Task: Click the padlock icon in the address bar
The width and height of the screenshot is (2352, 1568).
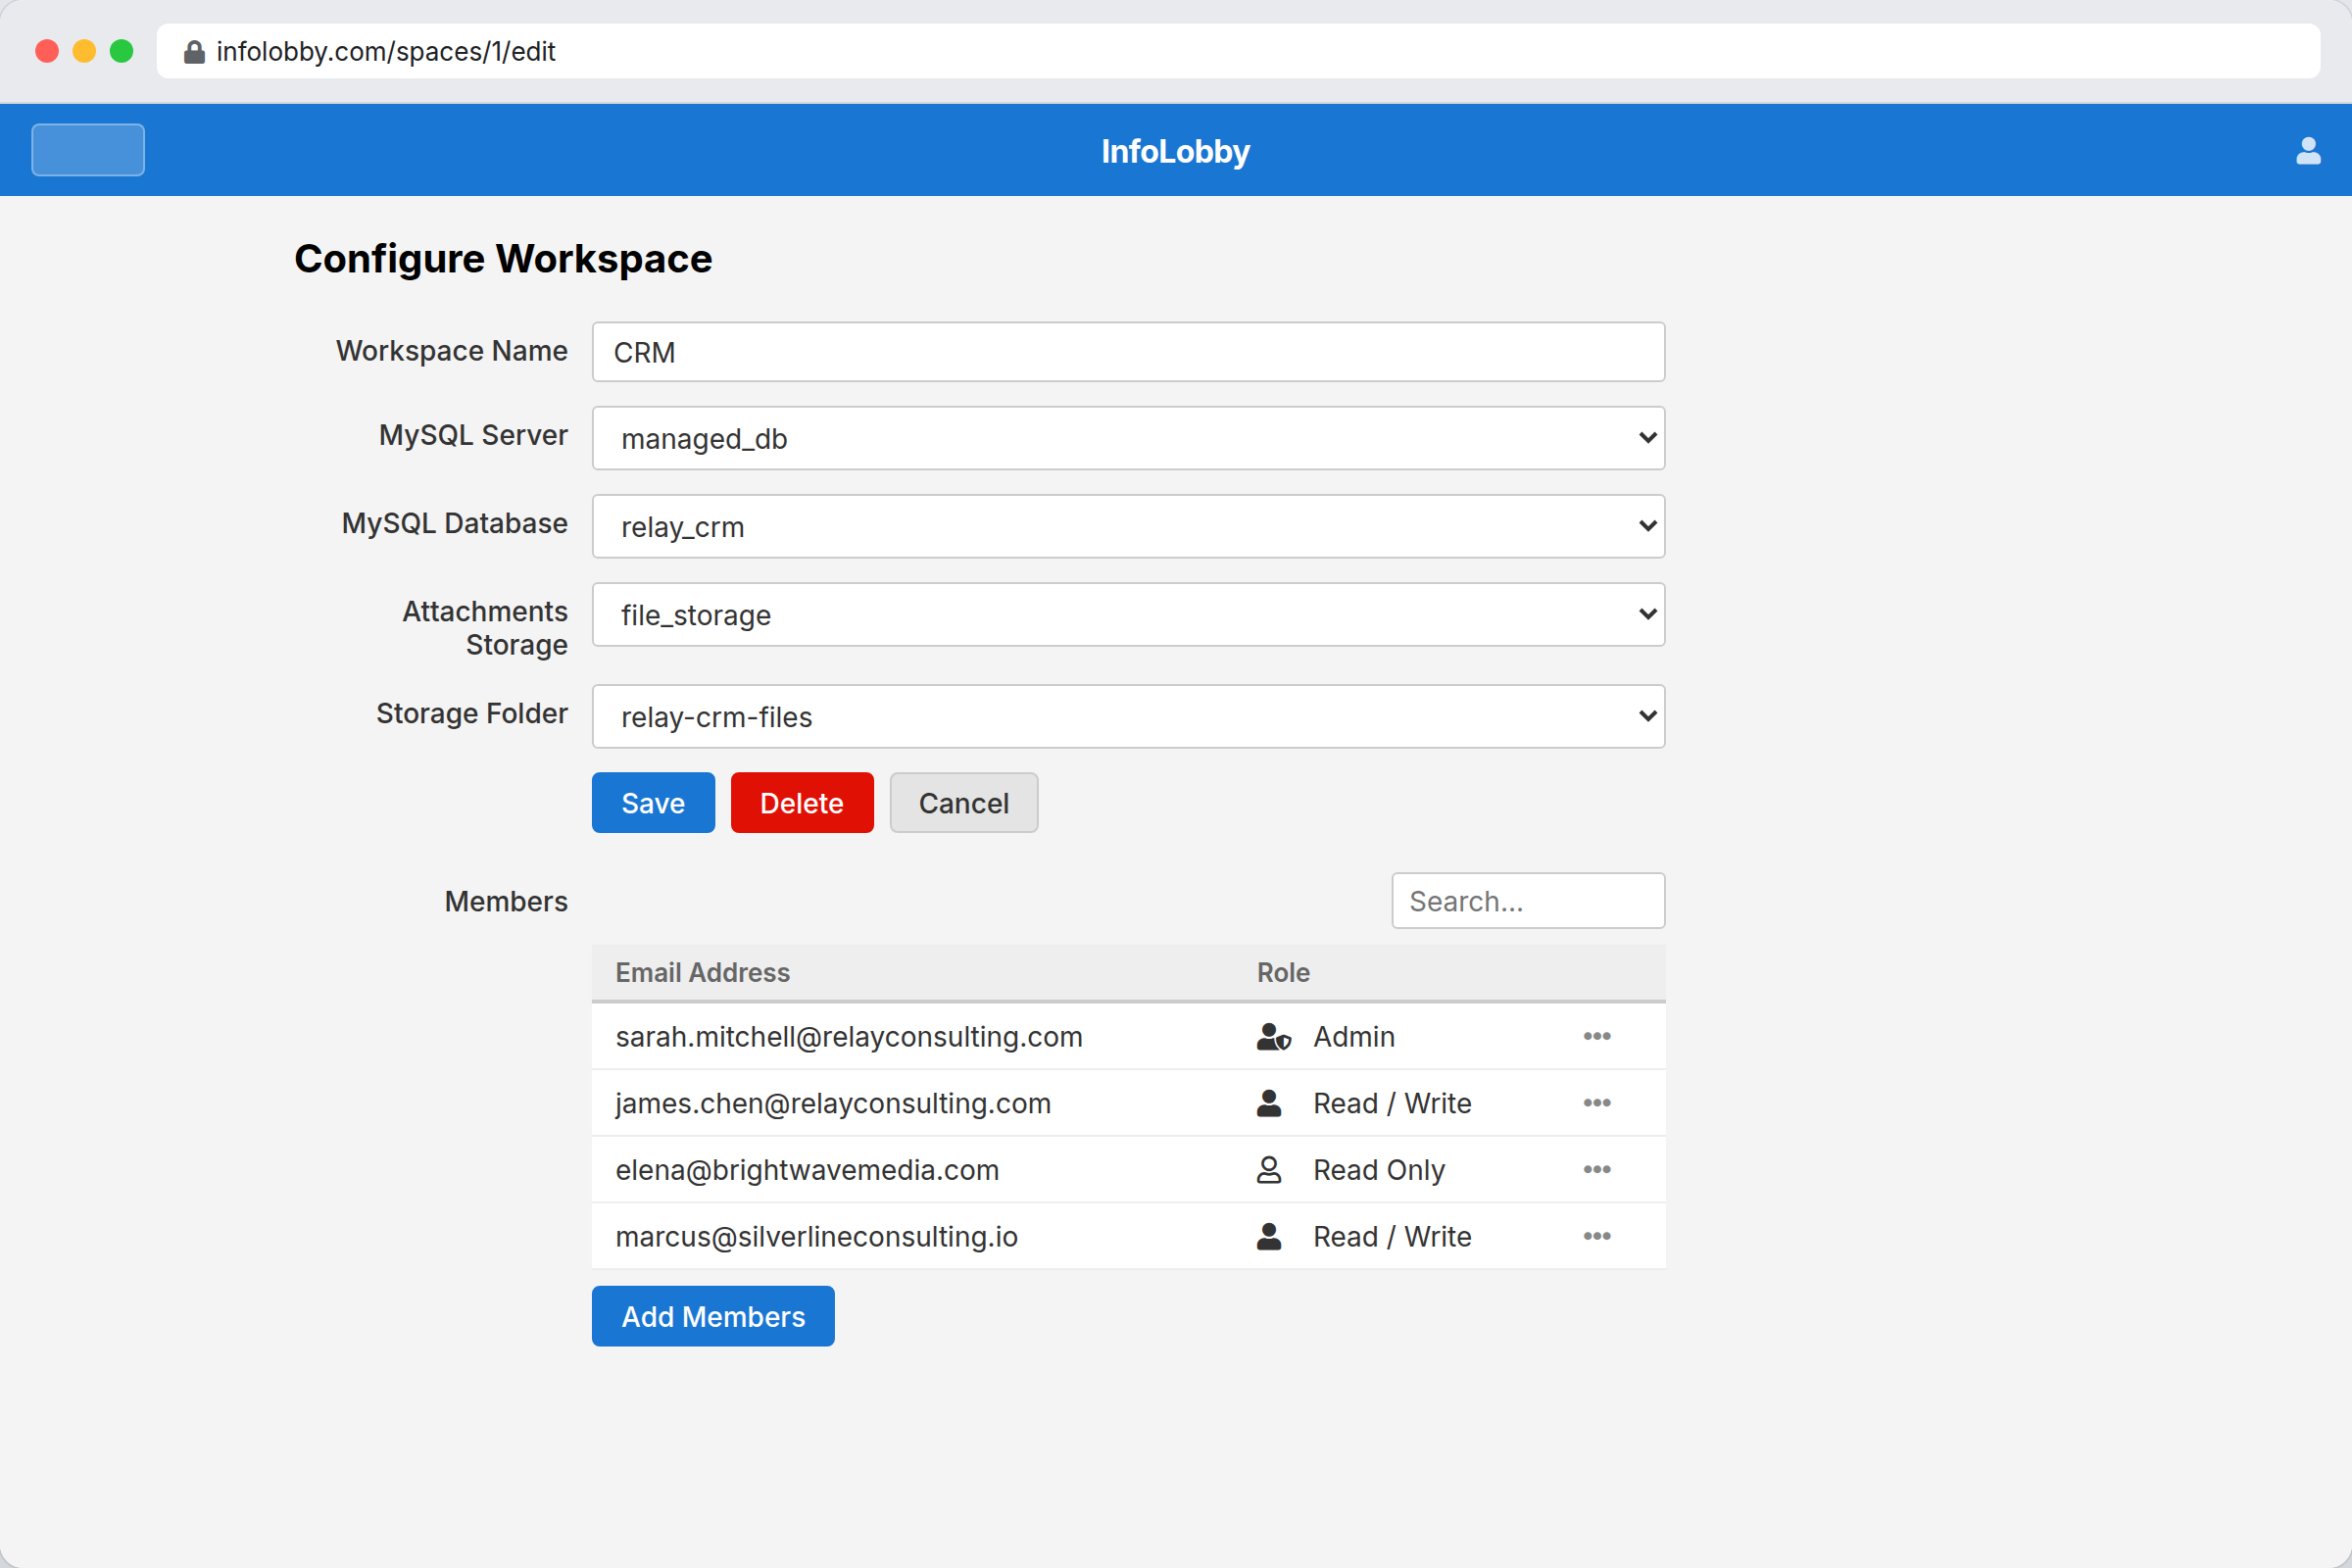Action: (194, 51)
